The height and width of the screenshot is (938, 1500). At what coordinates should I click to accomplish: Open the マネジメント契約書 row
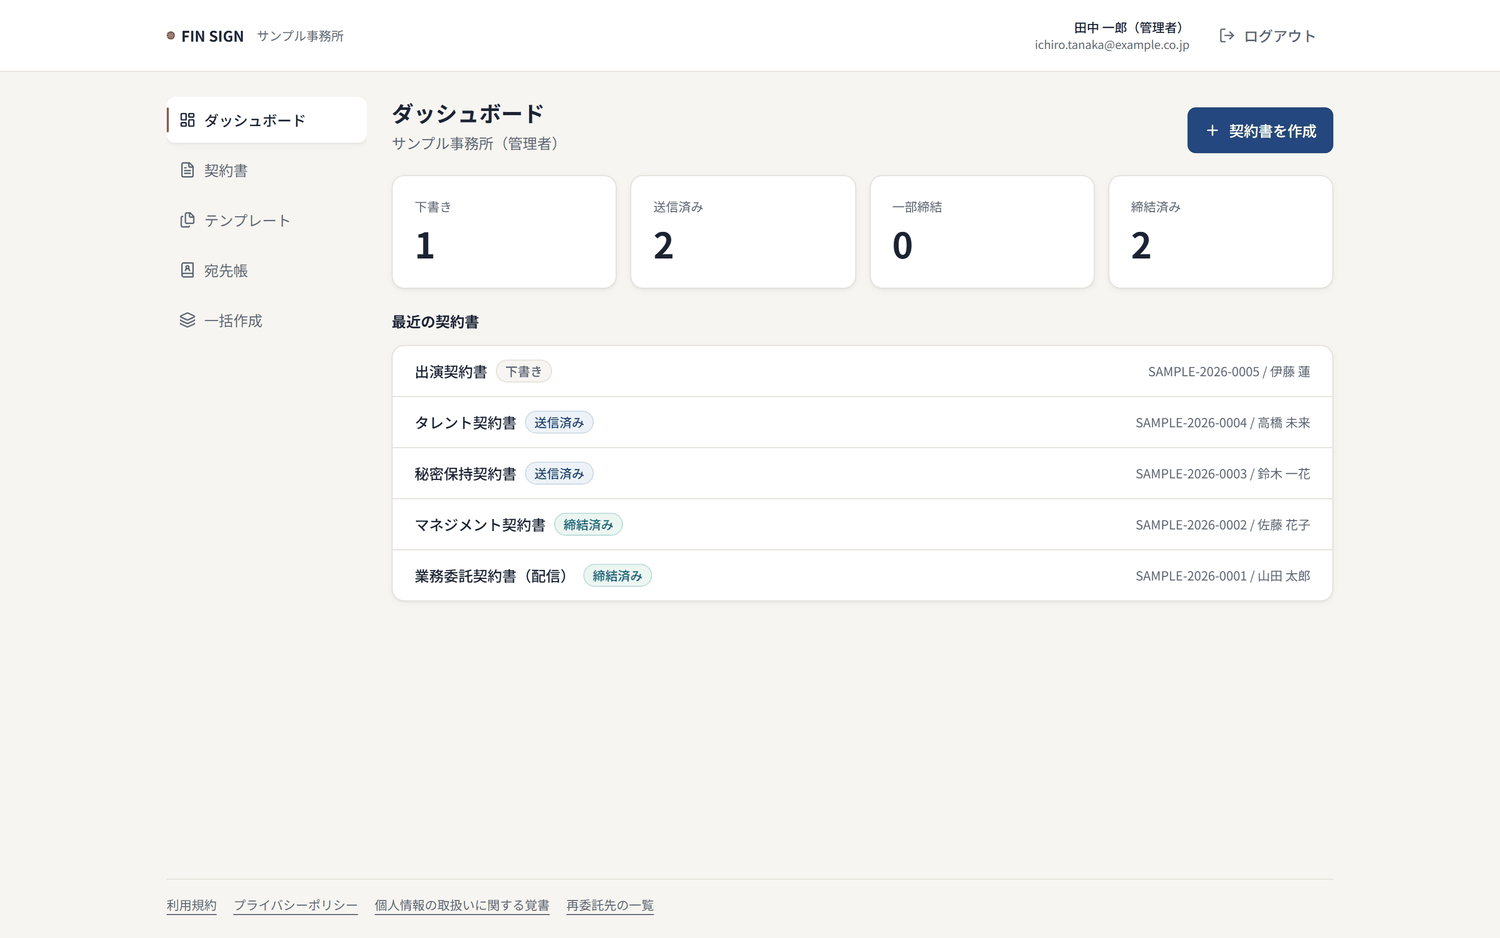(862, 525)
